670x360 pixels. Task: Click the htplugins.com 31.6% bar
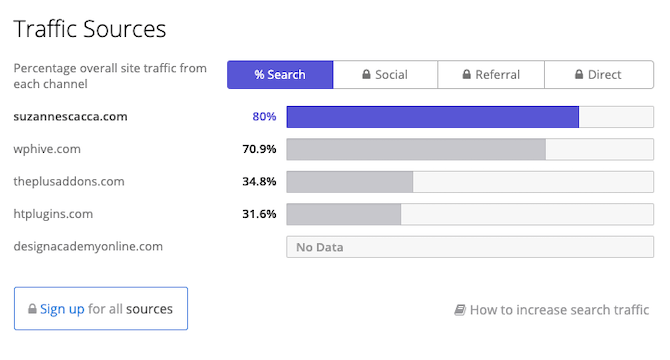pos(344,214)
